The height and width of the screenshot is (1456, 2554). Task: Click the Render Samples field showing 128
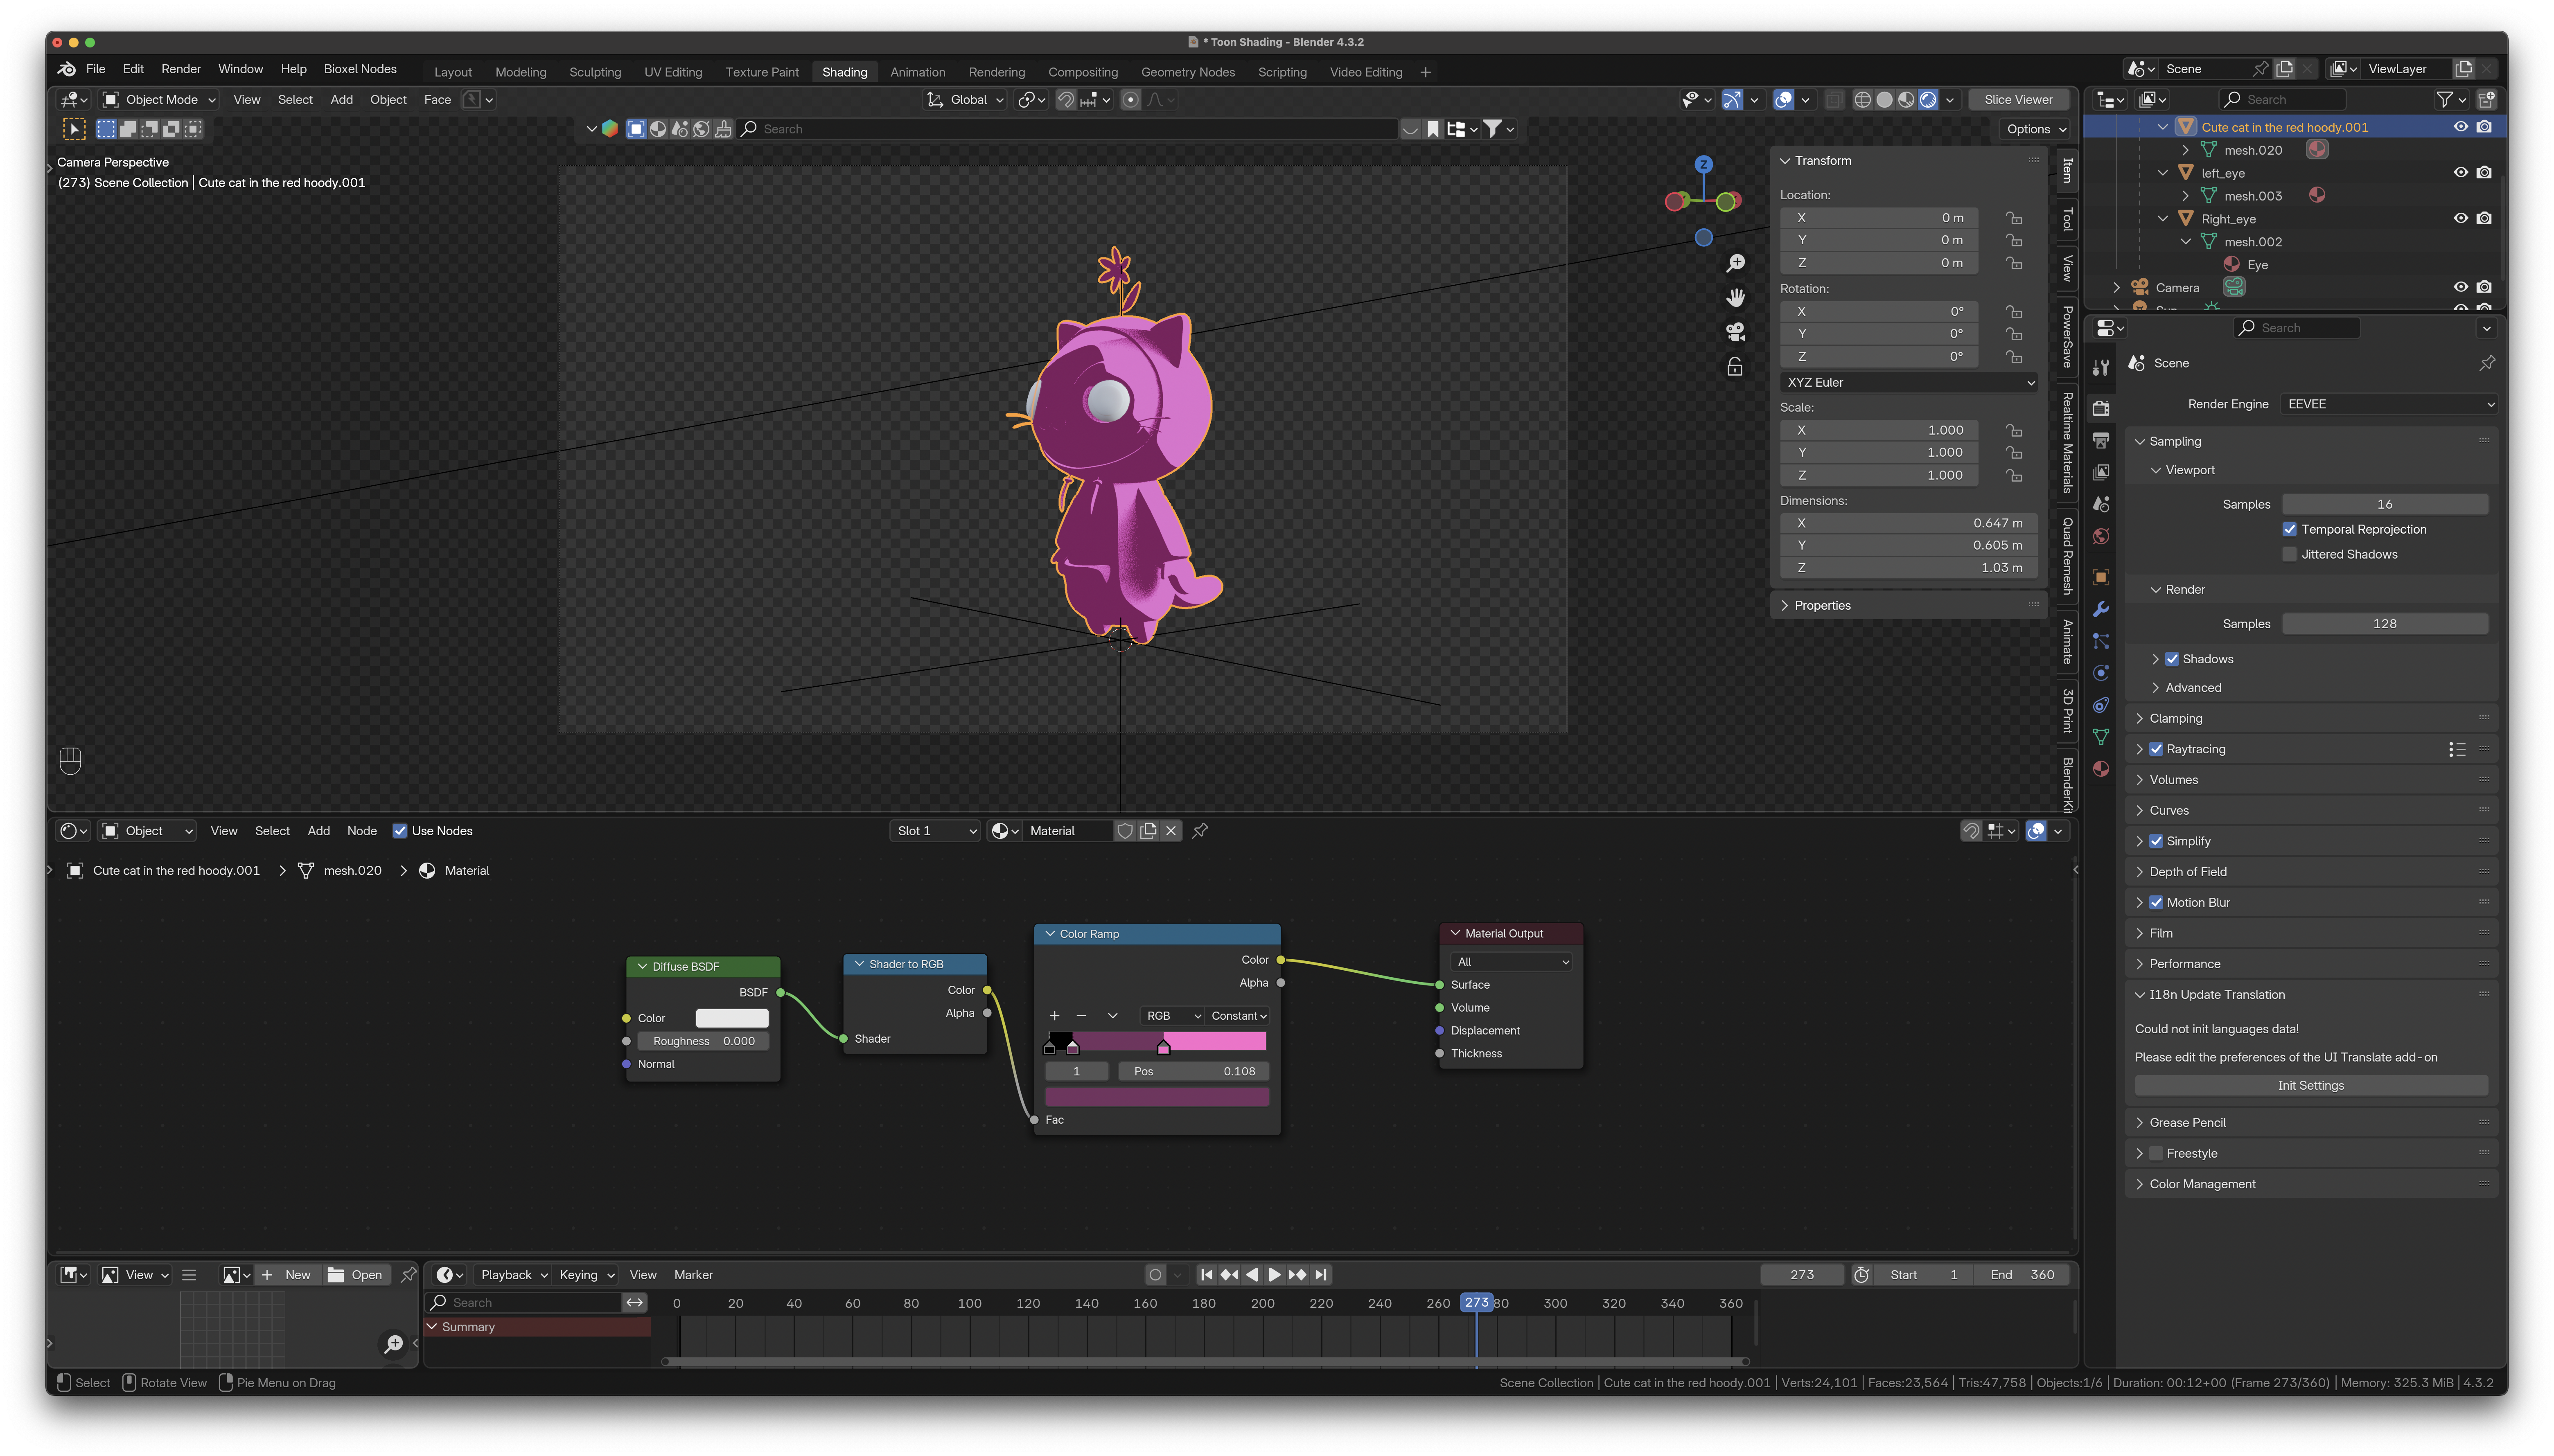2384,624
